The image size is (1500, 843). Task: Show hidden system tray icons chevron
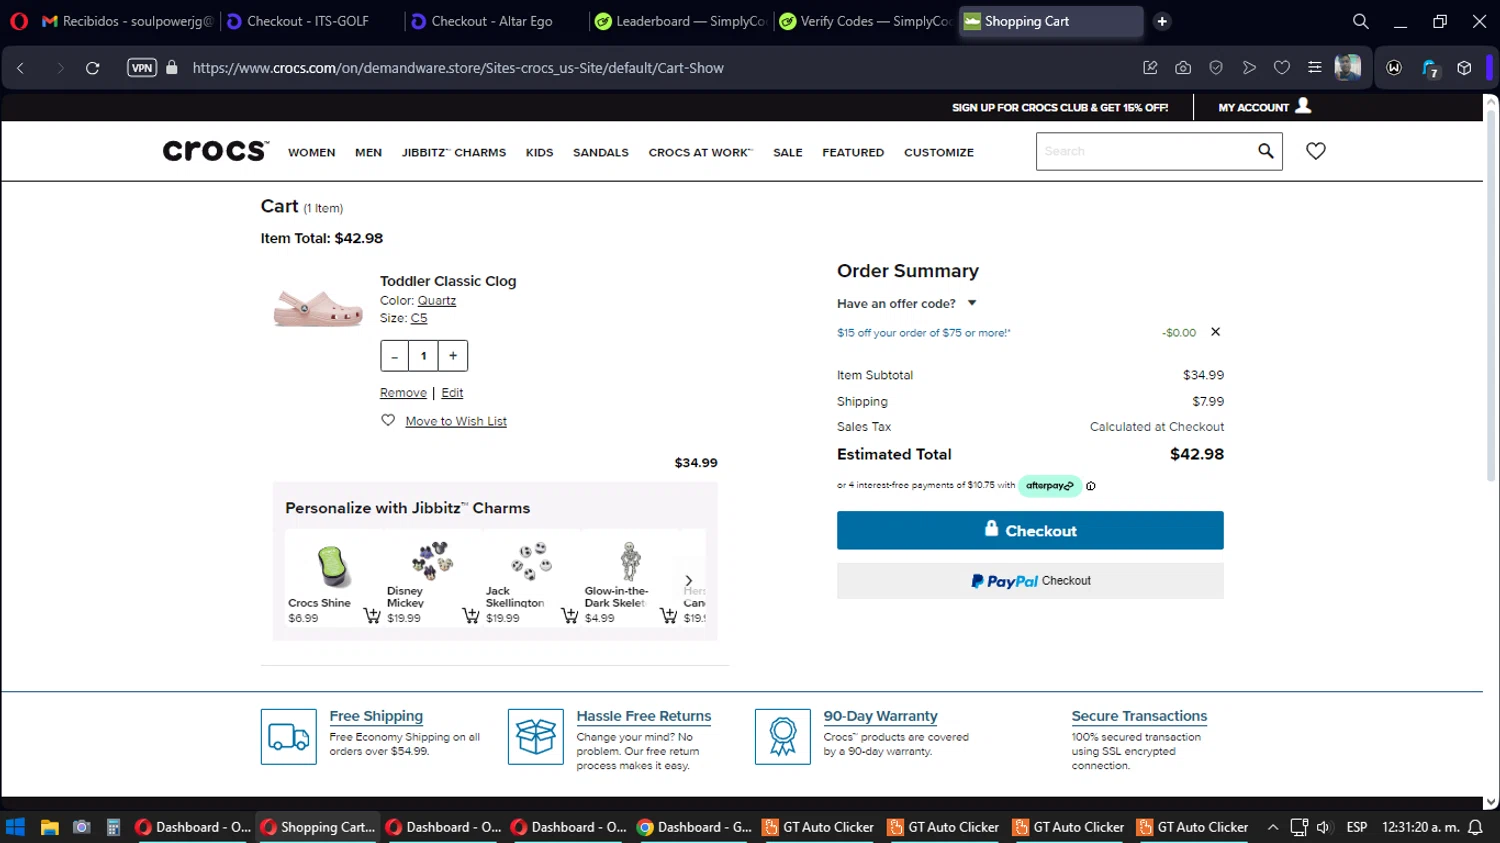pos(1272,827)
